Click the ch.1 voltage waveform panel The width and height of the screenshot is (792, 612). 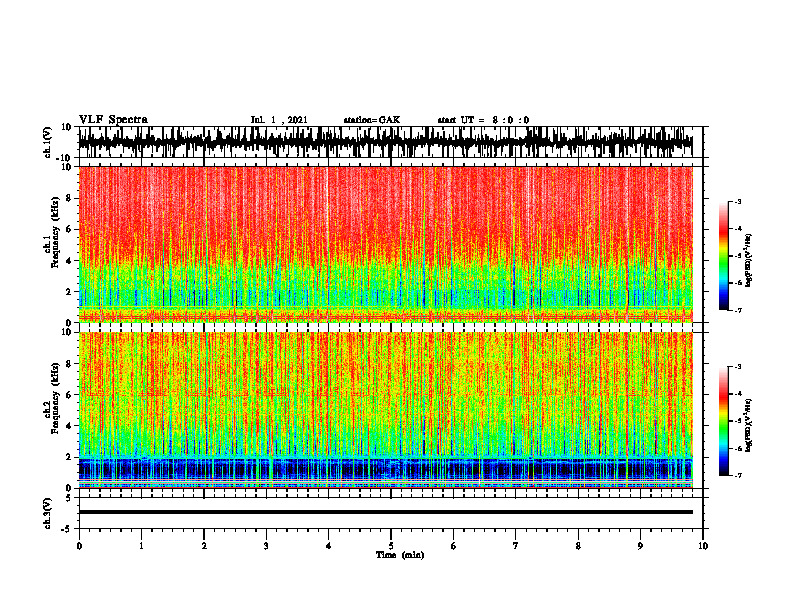tap(391, 142)
